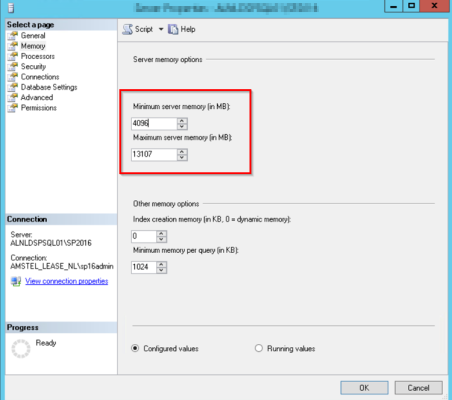Increase minimum server memory with up arrow
Image resolution: width=452 pixels, height=400 pixels.
coord(182,121)
